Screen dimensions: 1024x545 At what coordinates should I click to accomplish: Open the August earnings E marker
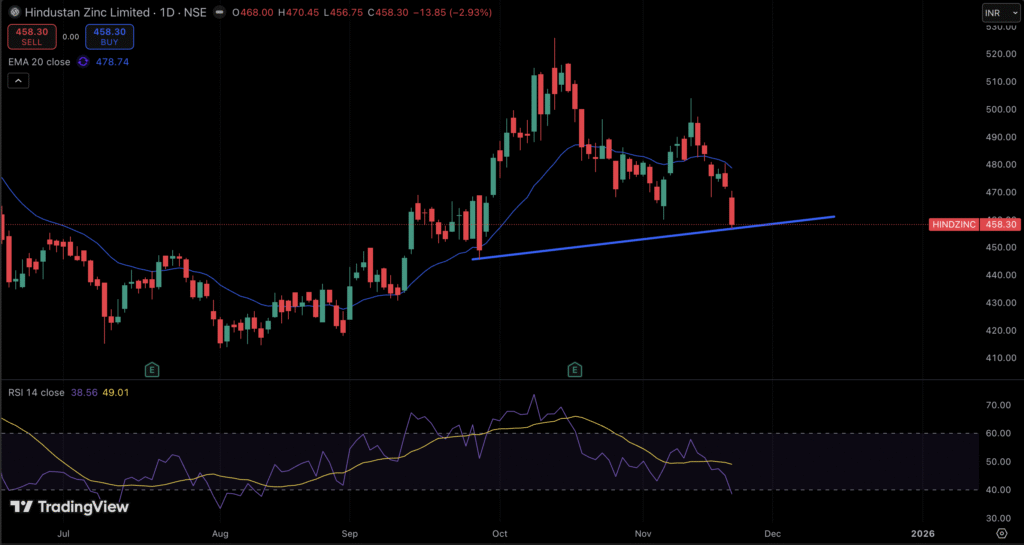[152, 369]
